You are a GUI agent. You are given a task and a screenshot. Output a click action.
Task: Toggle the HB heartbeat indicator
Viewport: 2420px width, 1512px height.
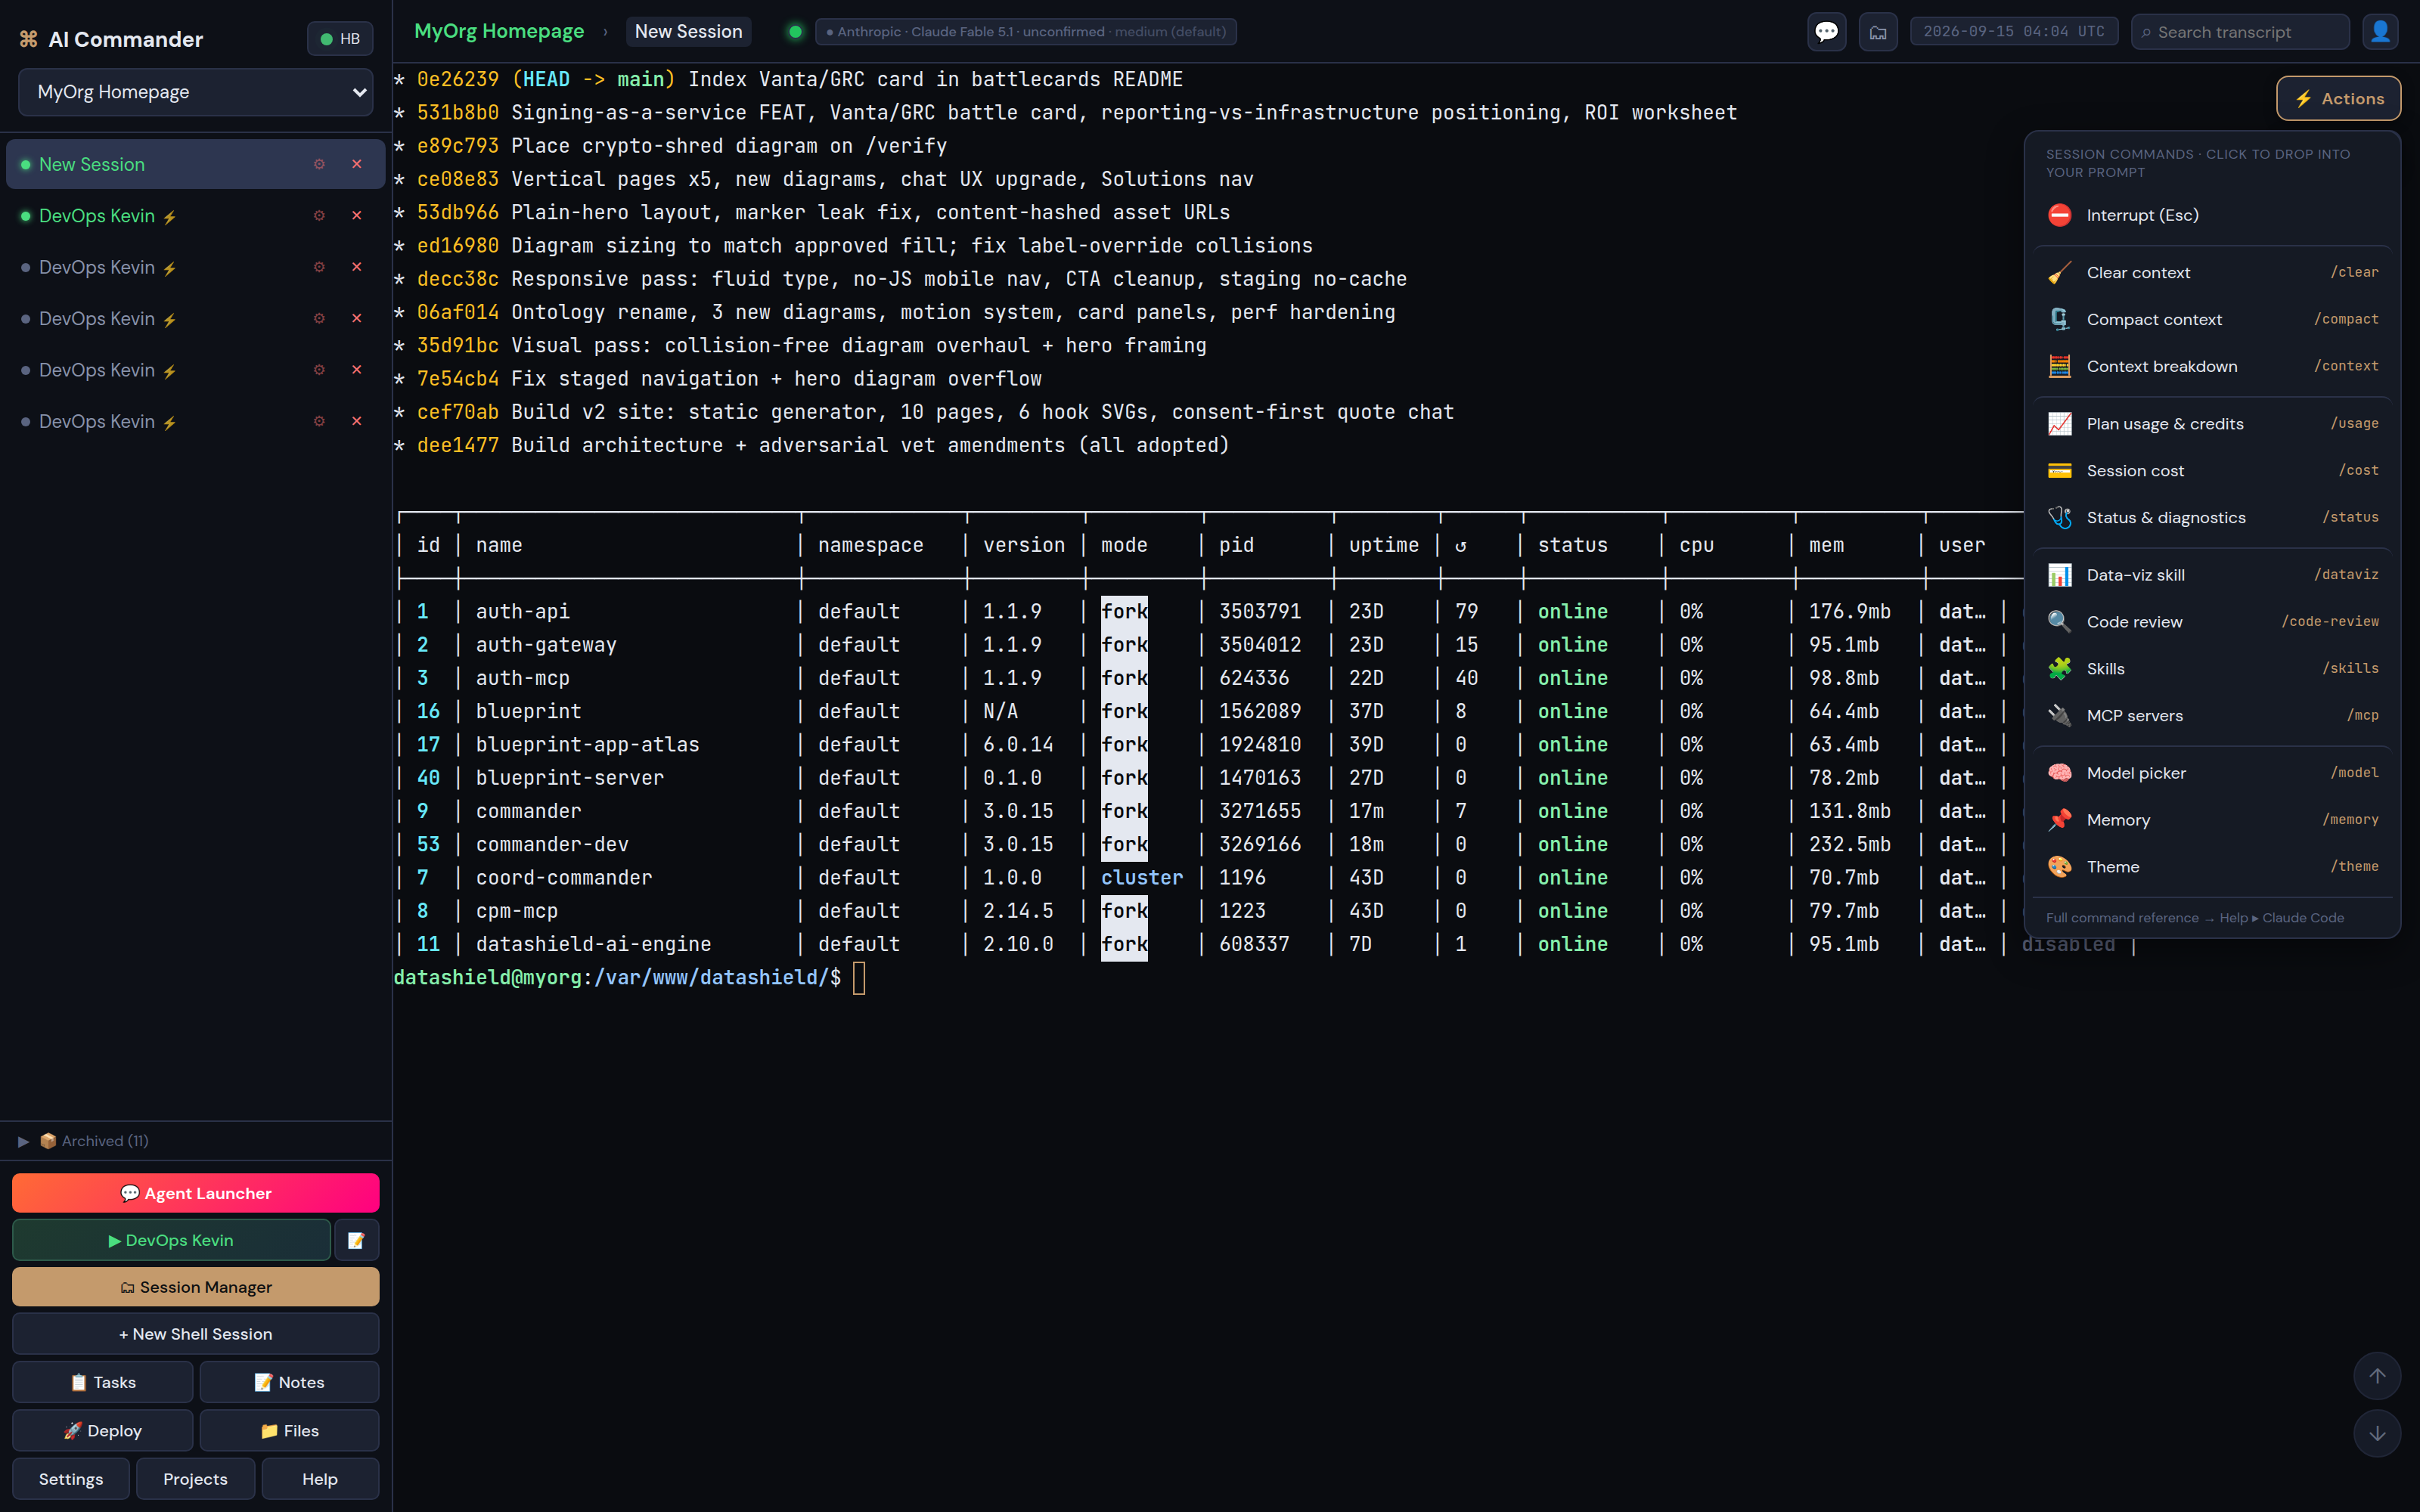(340, 39)
